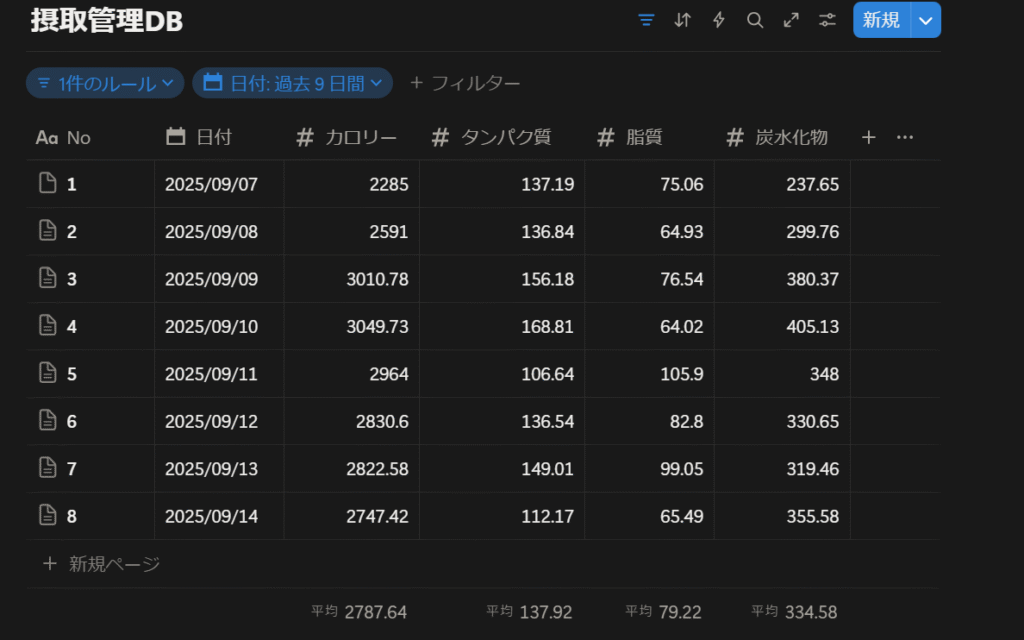Click the sort arrows icon
This screenshot has height=640, width=1024.
click(x=683, y=20)
